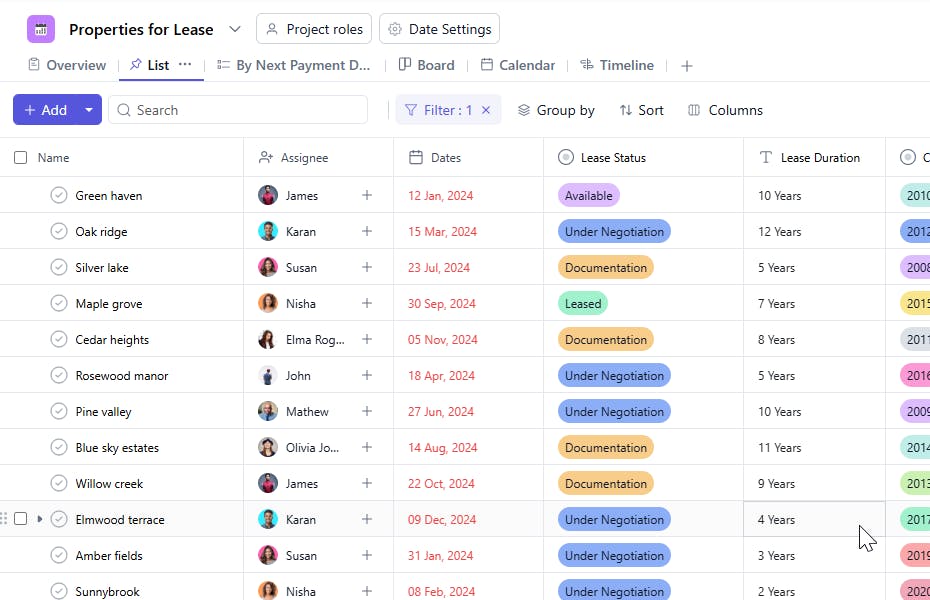Open the Sort options
Image resolution: width=930 pixels, height=600 pixels.
click(x=641, y=110)
